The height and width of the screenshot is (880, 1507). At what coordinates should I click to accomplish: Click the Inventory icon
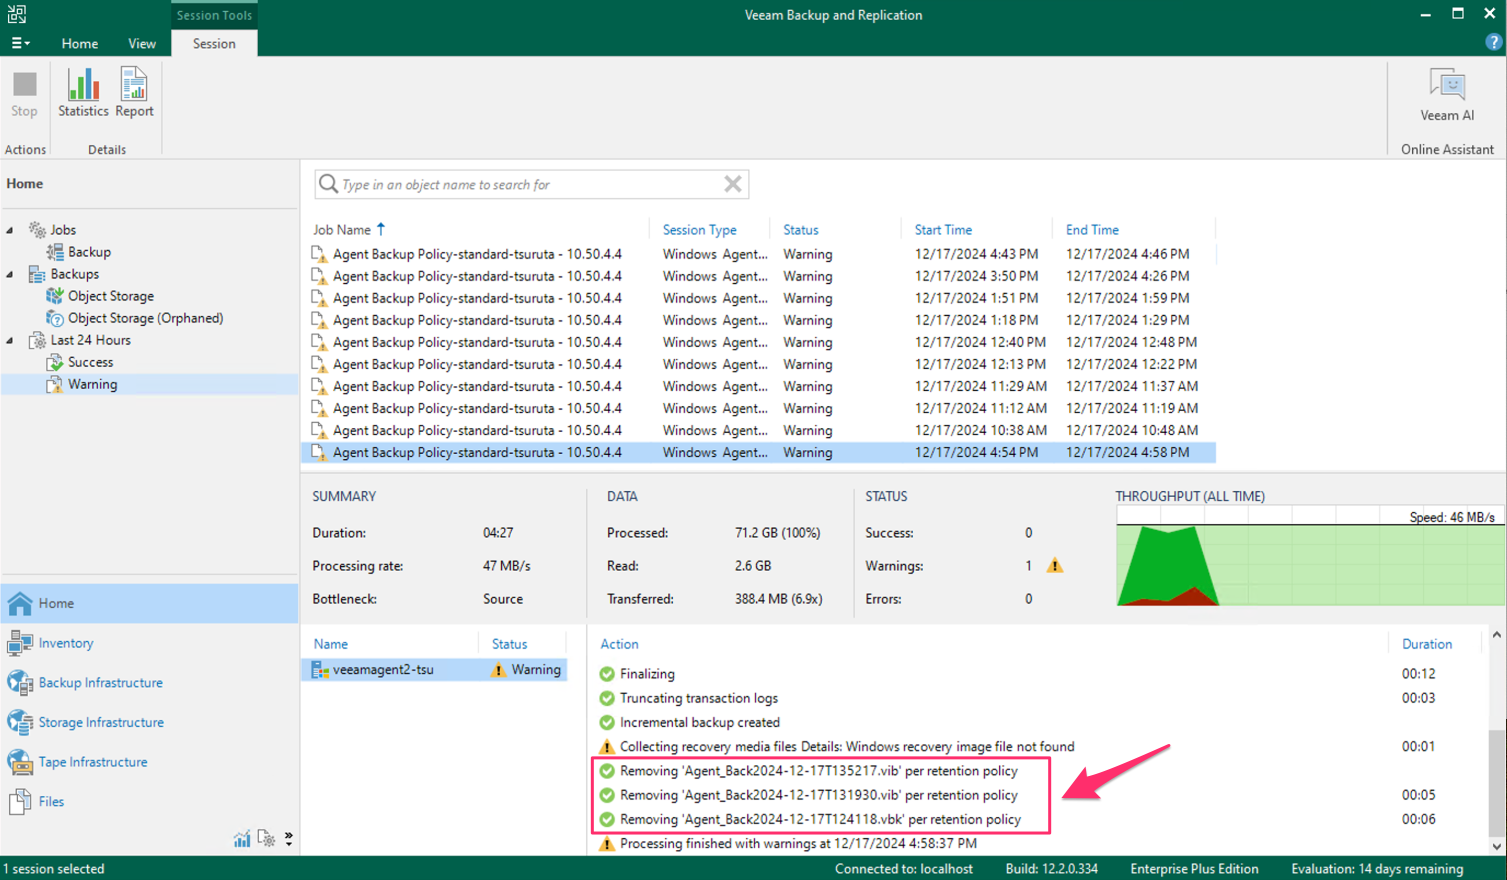pyautogui.click(x=20, y=643)
